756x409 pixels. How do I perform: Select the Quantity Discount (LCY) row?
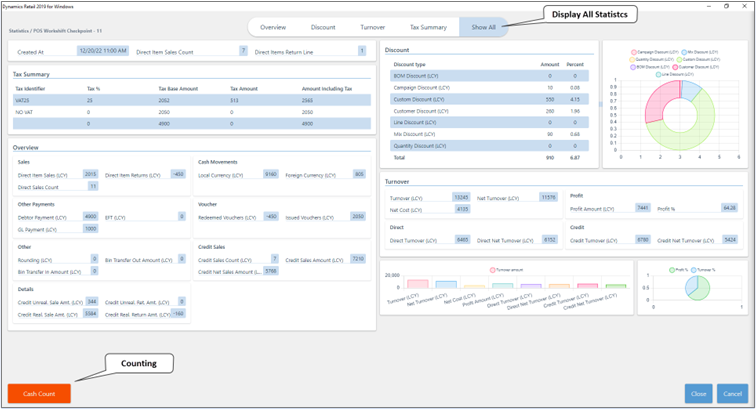(489, 146)
